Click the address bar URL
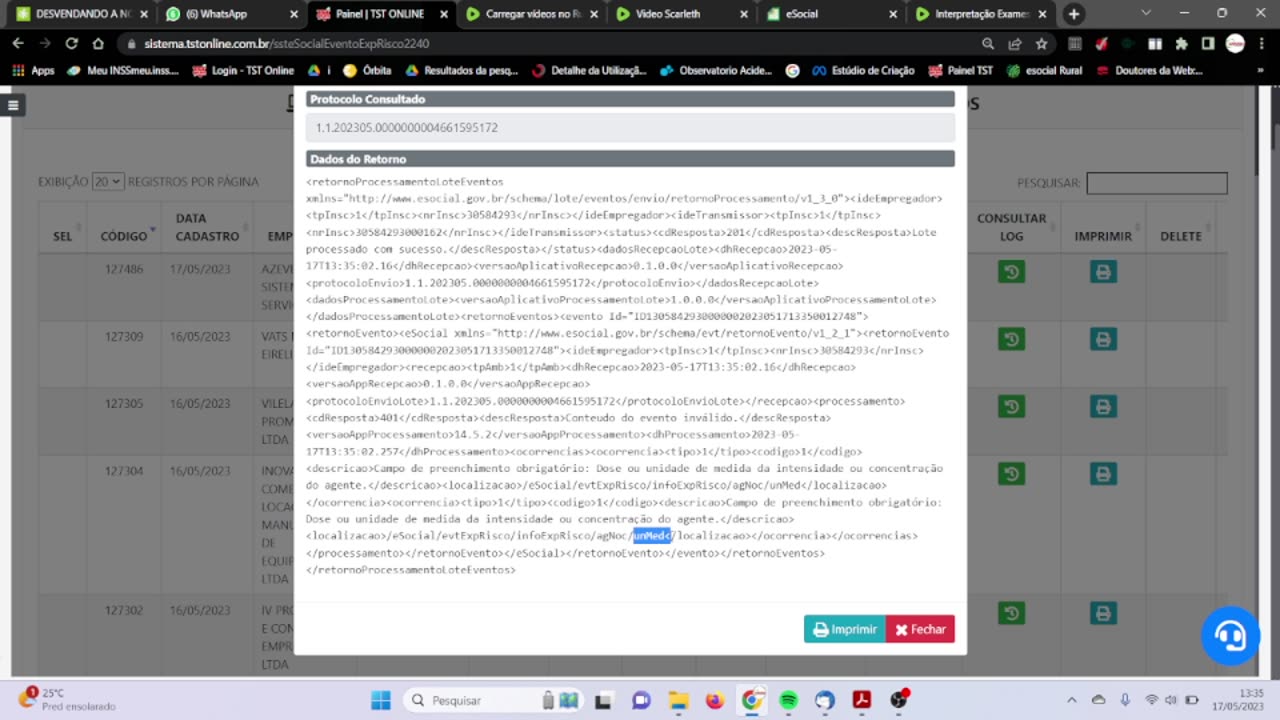The image size is (1280, 720). 286,44
